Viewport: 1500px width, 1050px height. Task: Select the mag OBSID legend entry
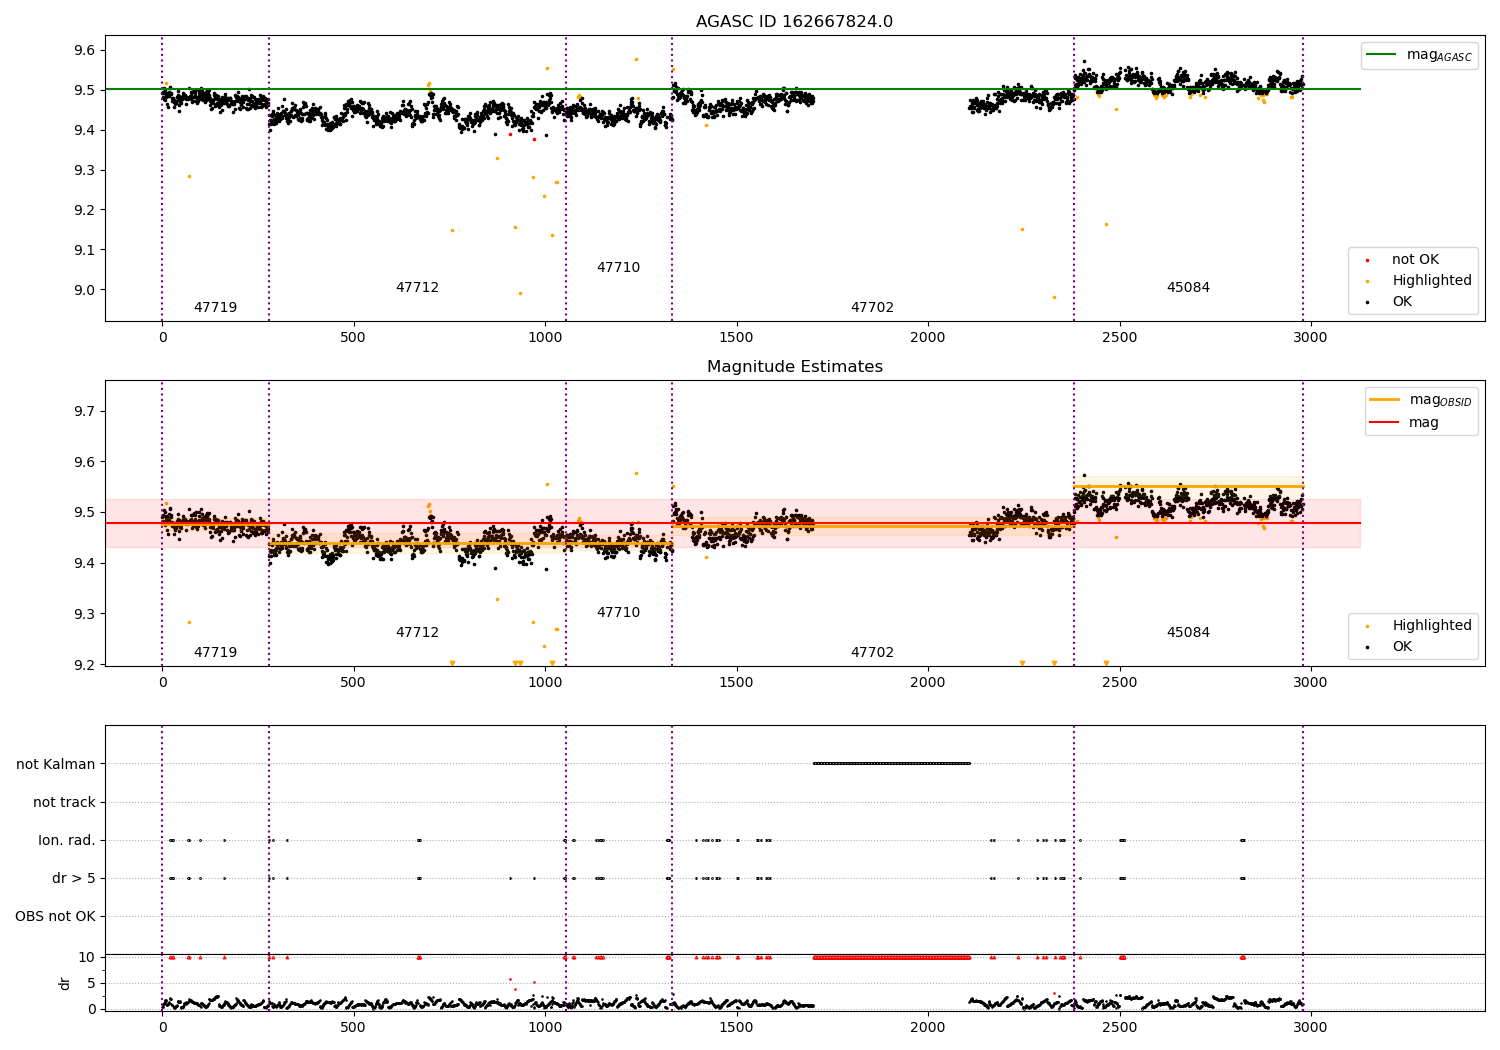pyautogui.click(x=1421, y=400)
